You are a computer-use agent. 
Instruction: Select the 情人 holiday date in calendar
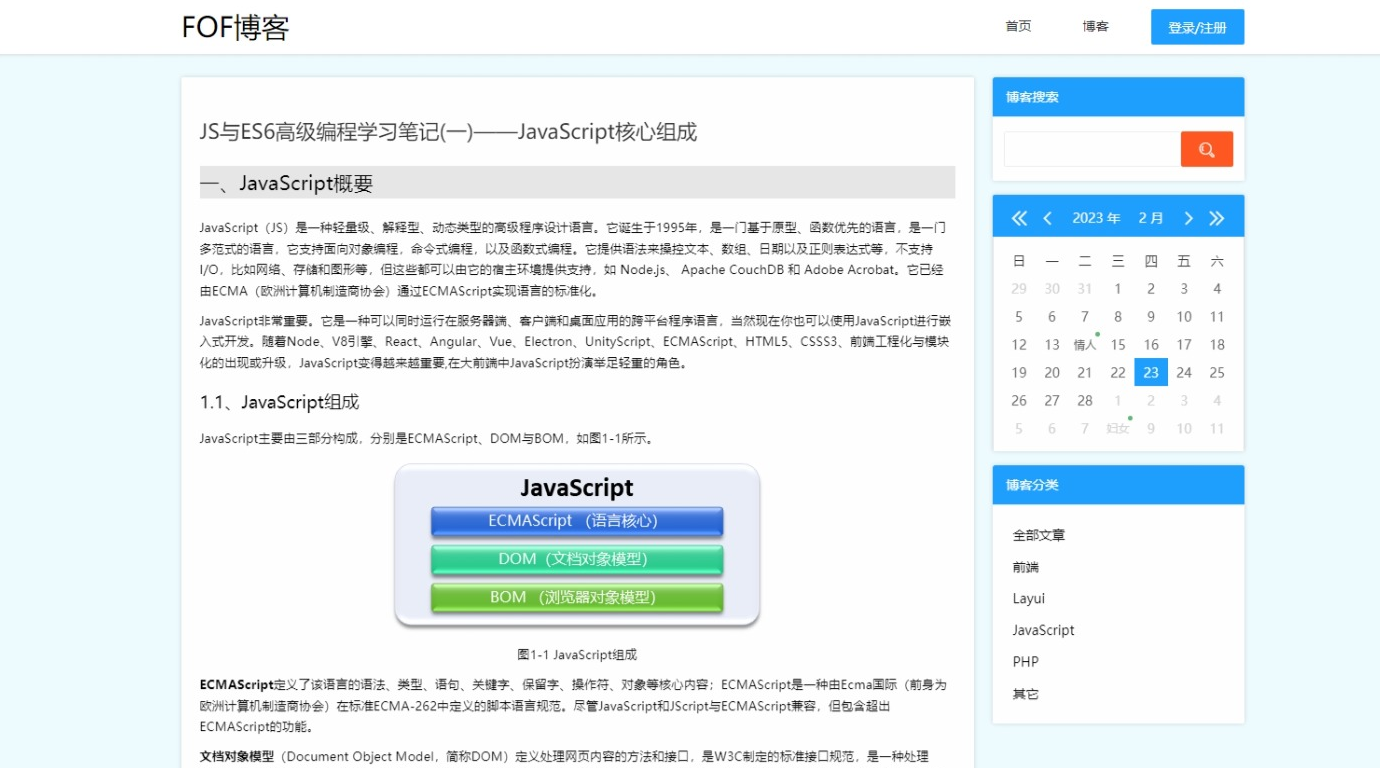point(1085,344)
